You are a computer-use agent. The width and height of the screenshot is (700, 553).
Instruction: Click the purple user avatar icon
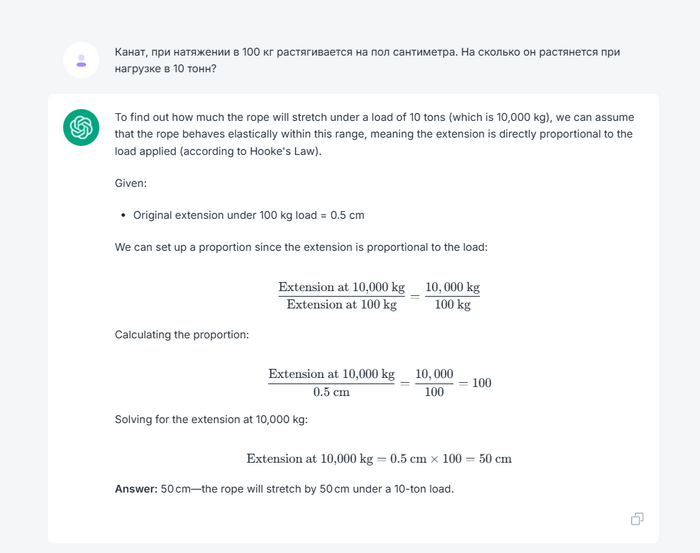click(81, 60)
